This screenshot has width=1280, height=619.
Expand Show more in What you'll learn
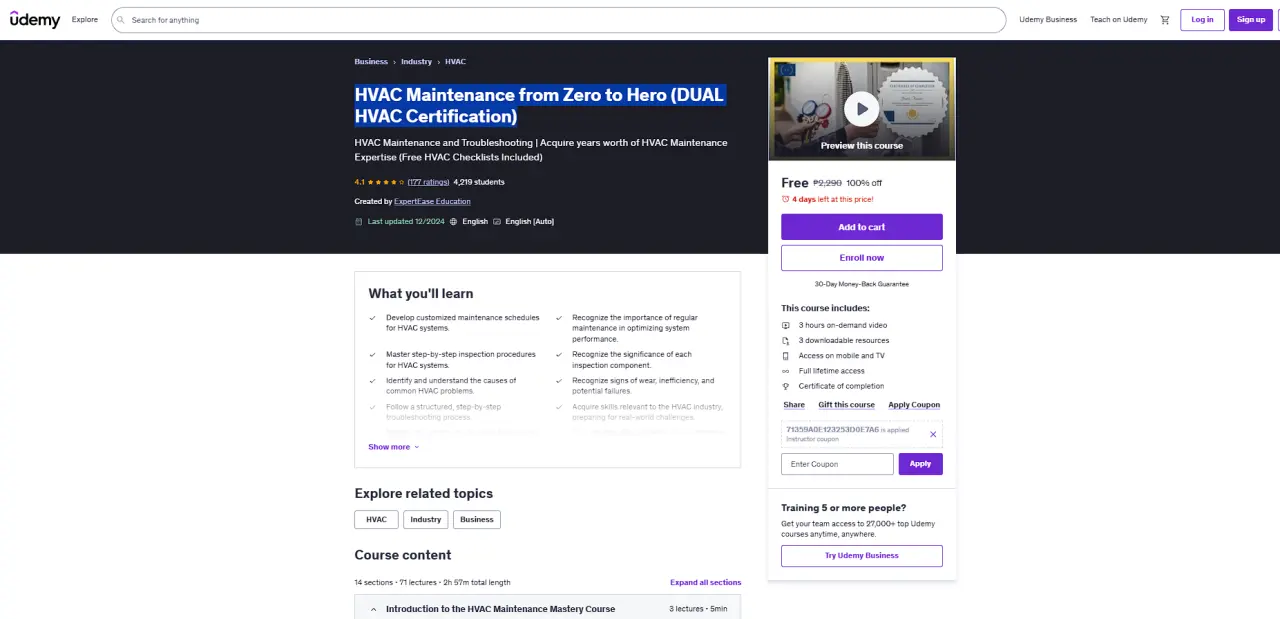tap(394, 447)
